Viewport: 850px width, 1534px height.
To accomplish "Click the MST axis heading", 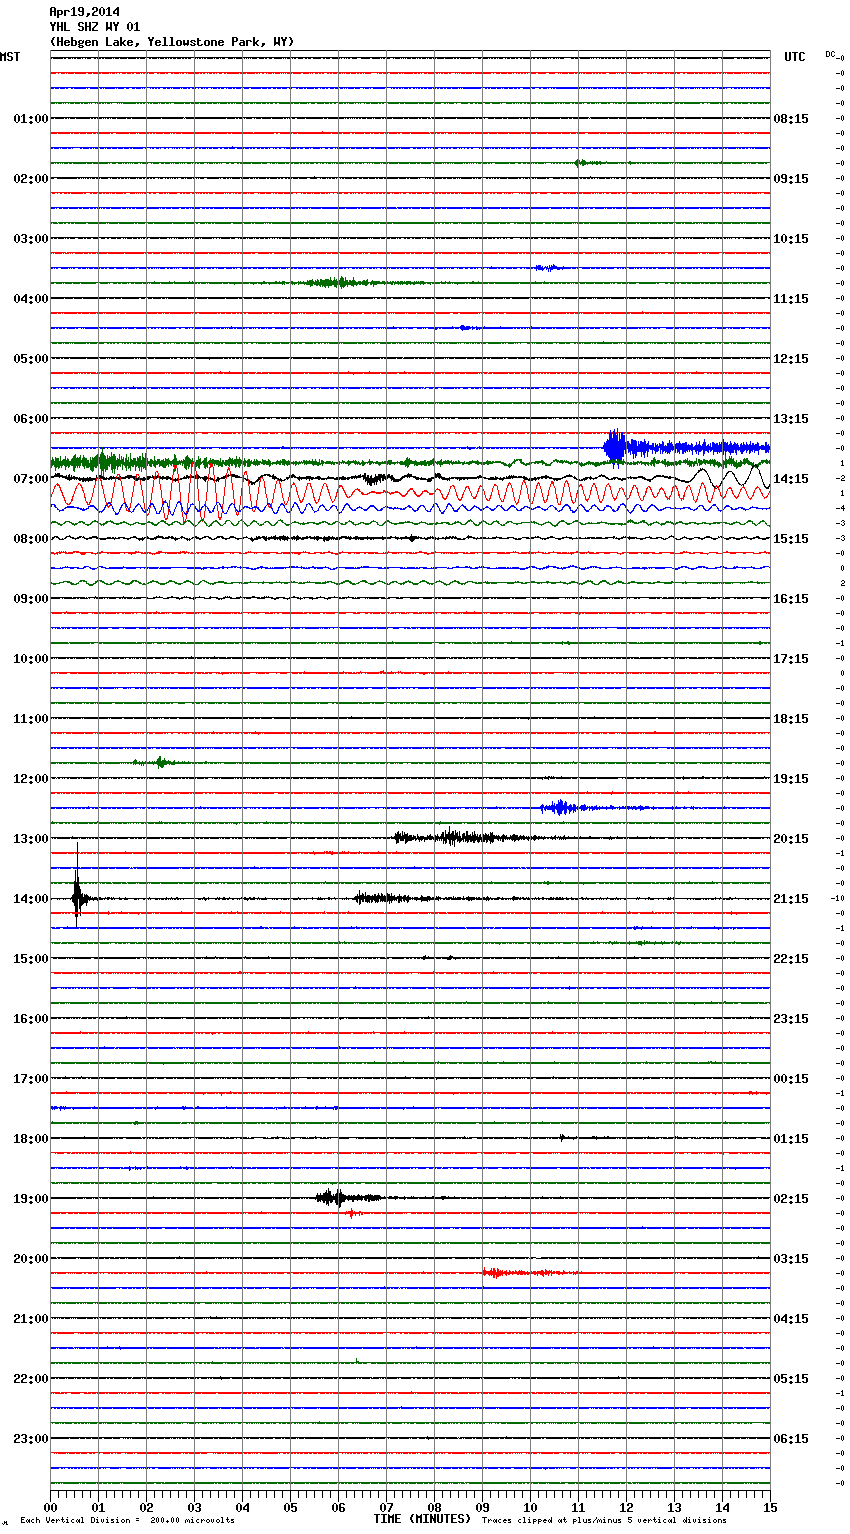I will tap(10, 57).
